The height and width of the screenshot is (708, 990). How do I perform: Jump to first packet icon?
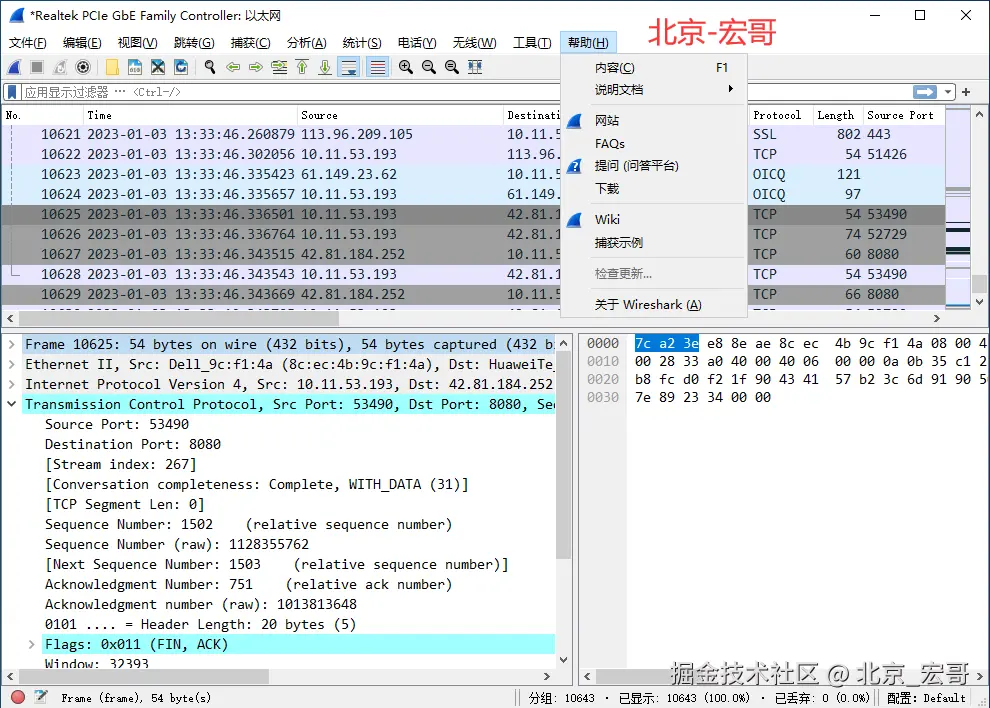click(302, 67)
